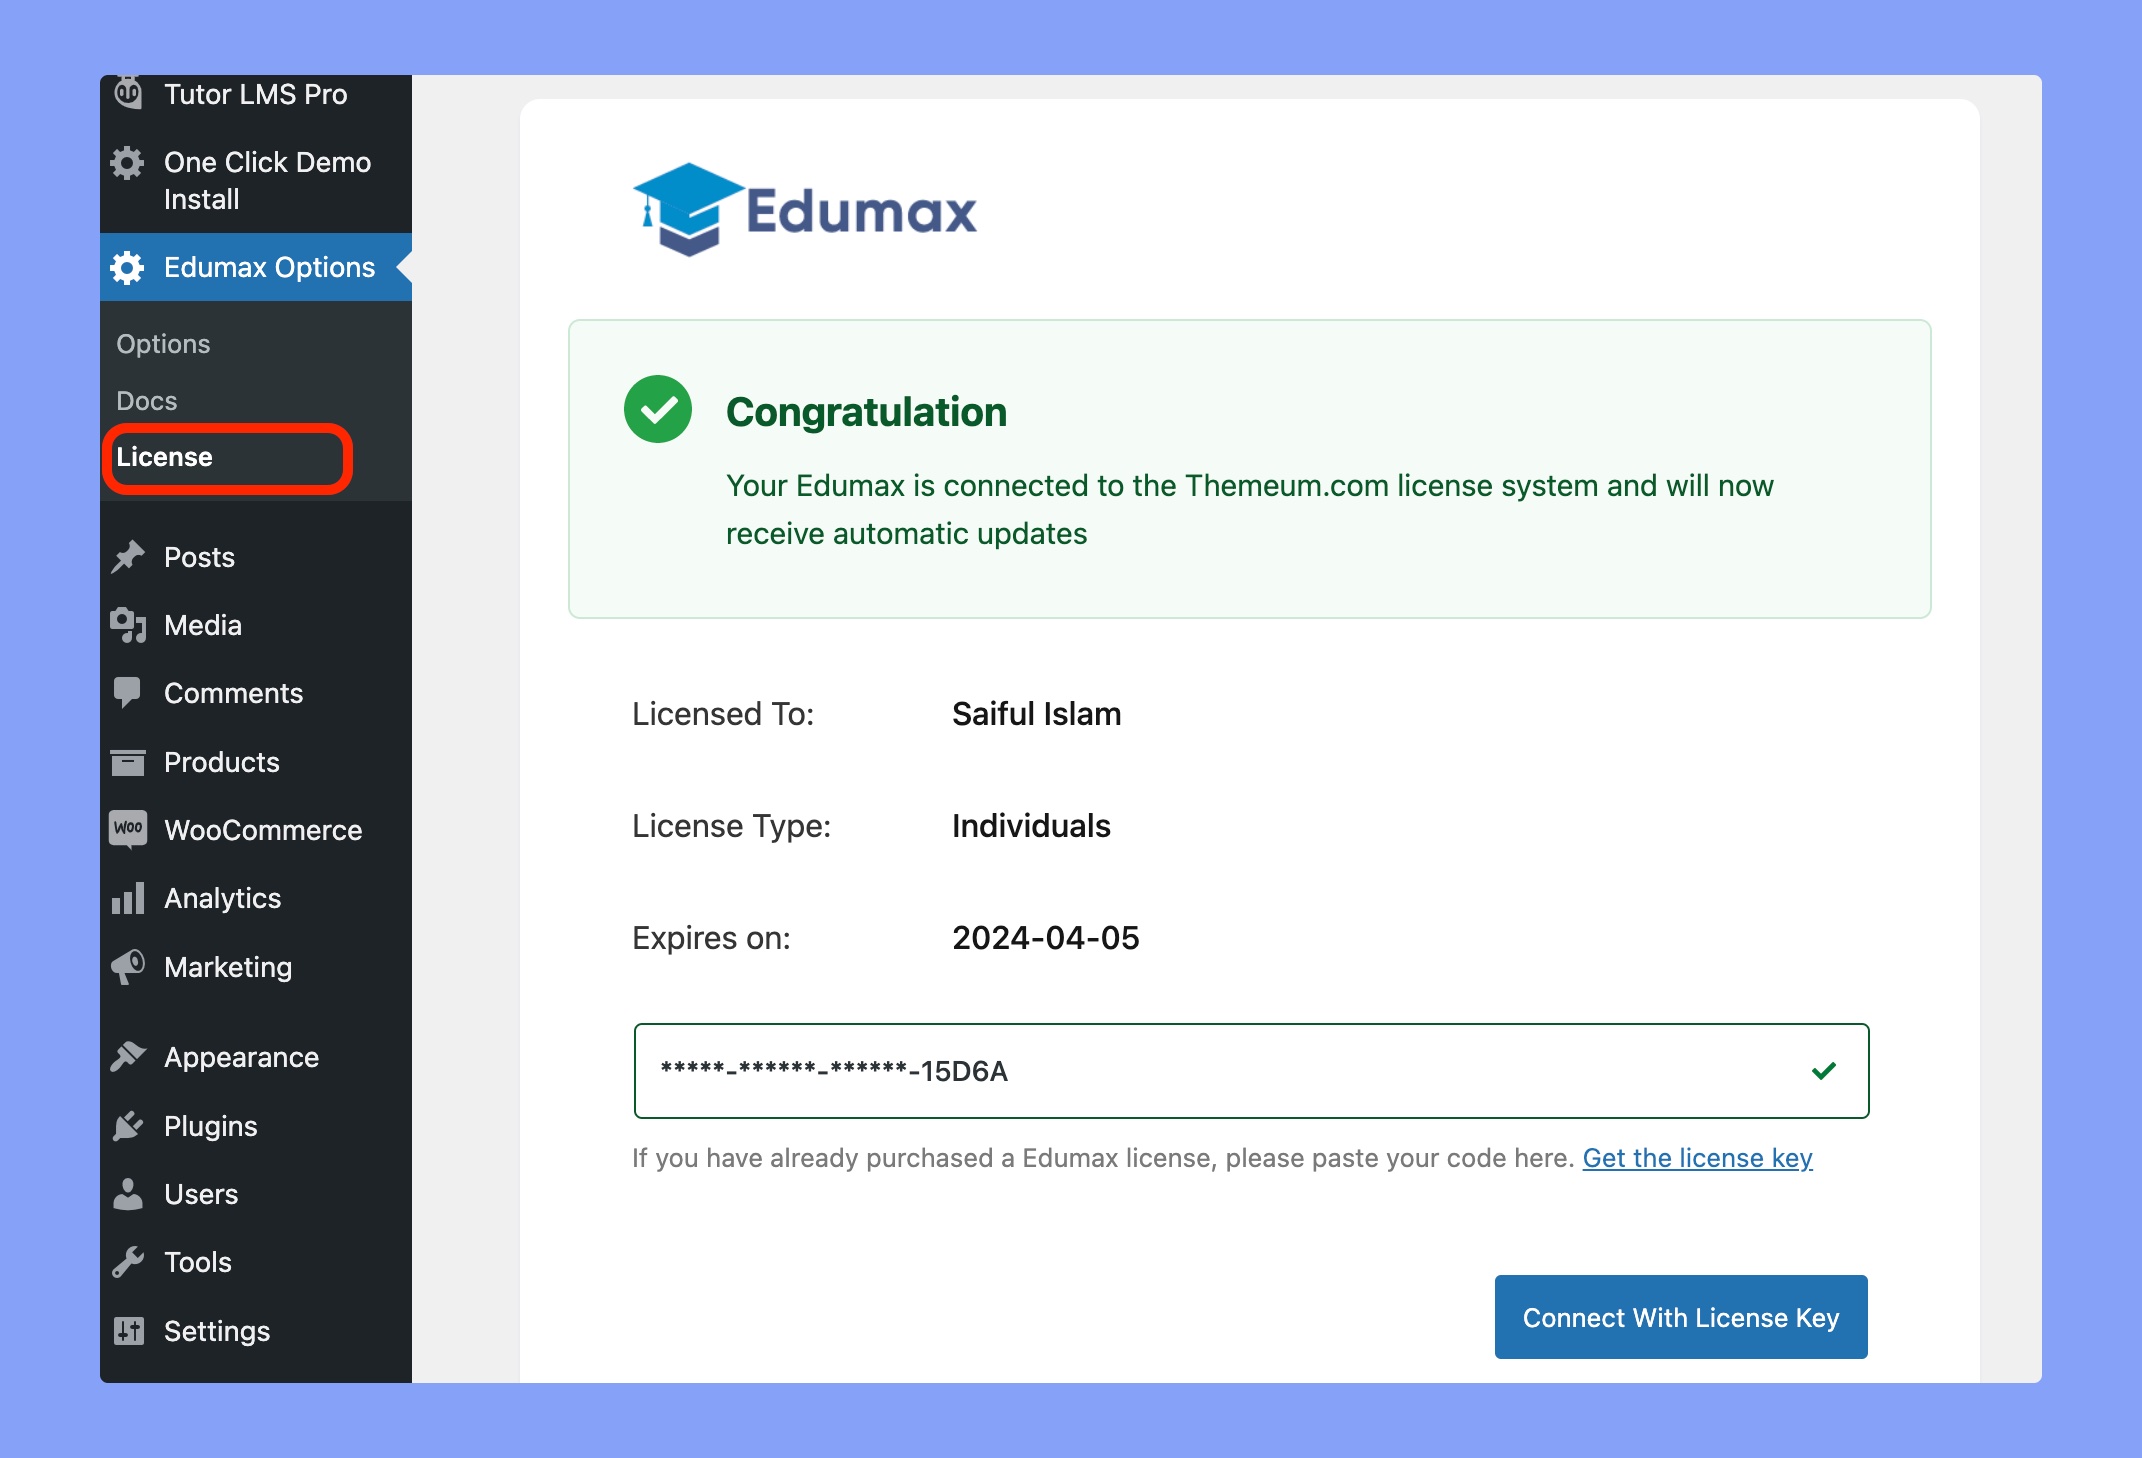2142x1458 pixels.
Task: Click the Marketing megaphone icon
Action: point(128,967)
